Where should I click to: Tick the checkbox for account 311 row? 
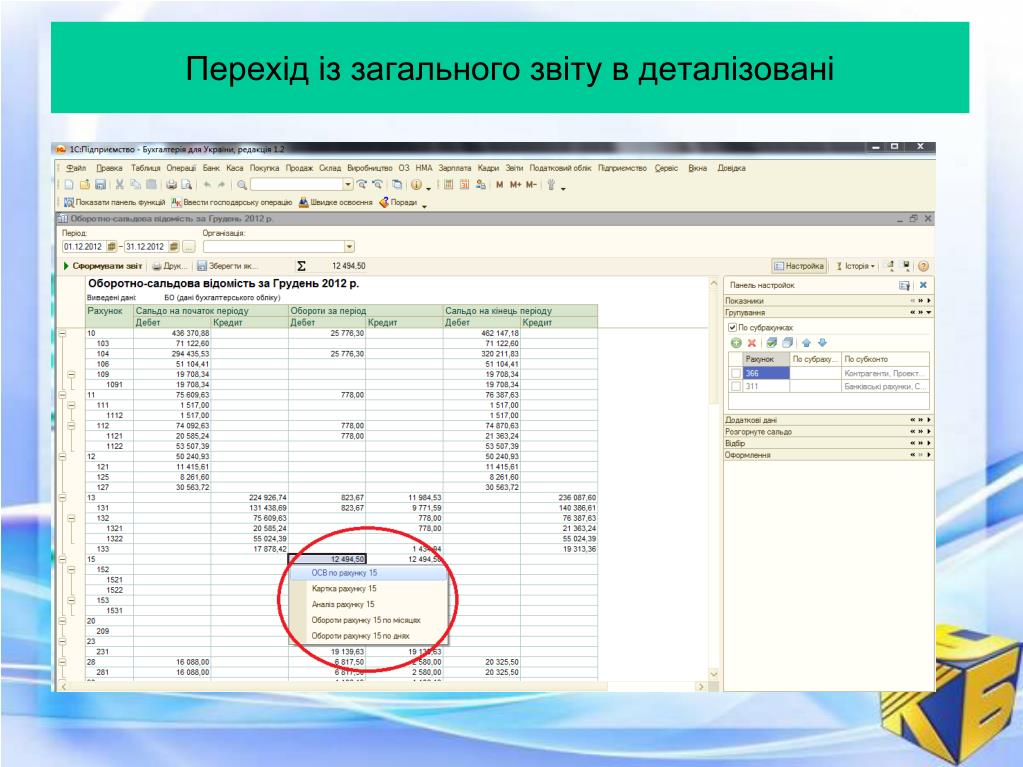coord(736,386)
